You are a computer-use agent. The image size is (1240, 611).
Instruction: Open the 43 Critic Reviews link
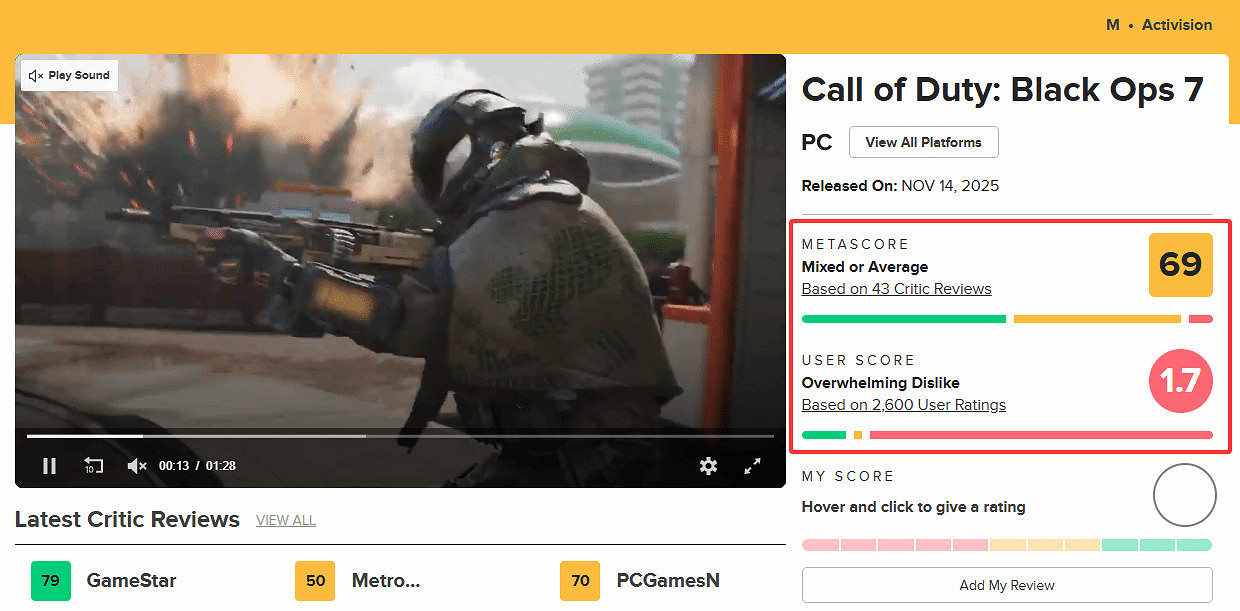(x=896, y=288)
